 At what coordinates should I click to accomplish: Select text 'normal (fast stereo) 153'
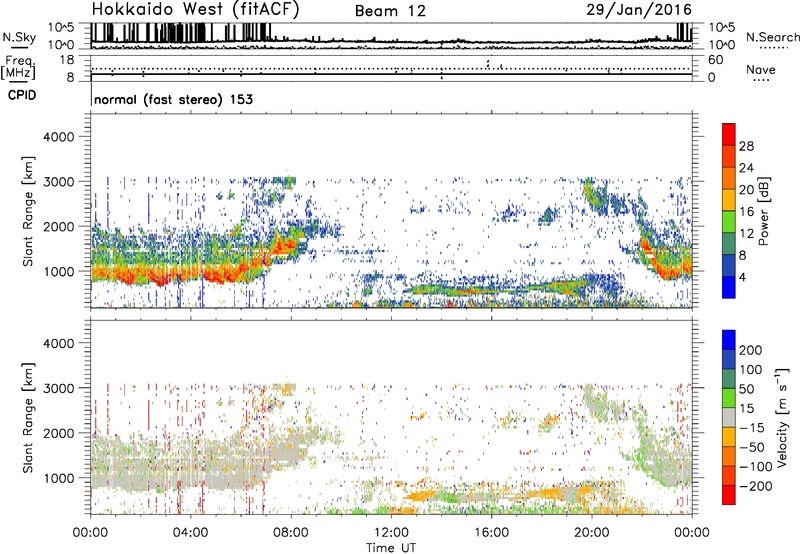point(173,99)
